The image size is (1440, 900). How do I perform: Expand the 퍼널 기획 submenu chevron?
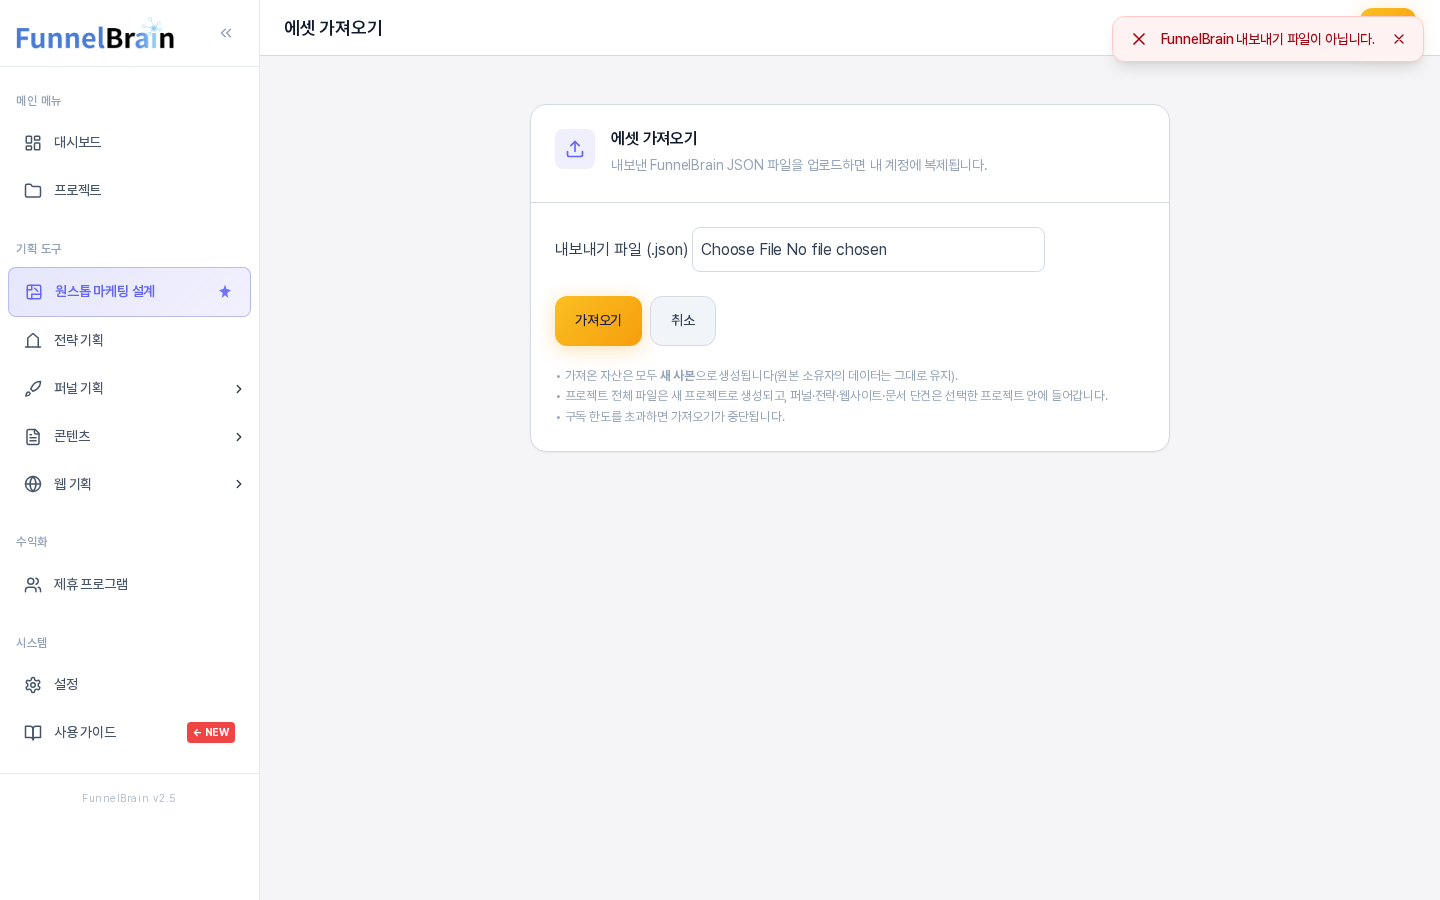pyautogui.click(x=239, y=389)
